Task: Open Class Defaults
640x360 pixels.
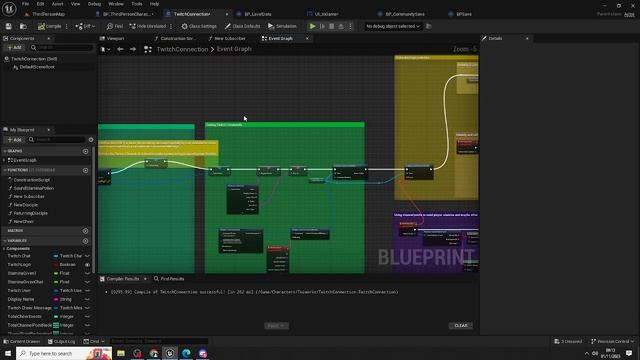Action: click(242, 26)
